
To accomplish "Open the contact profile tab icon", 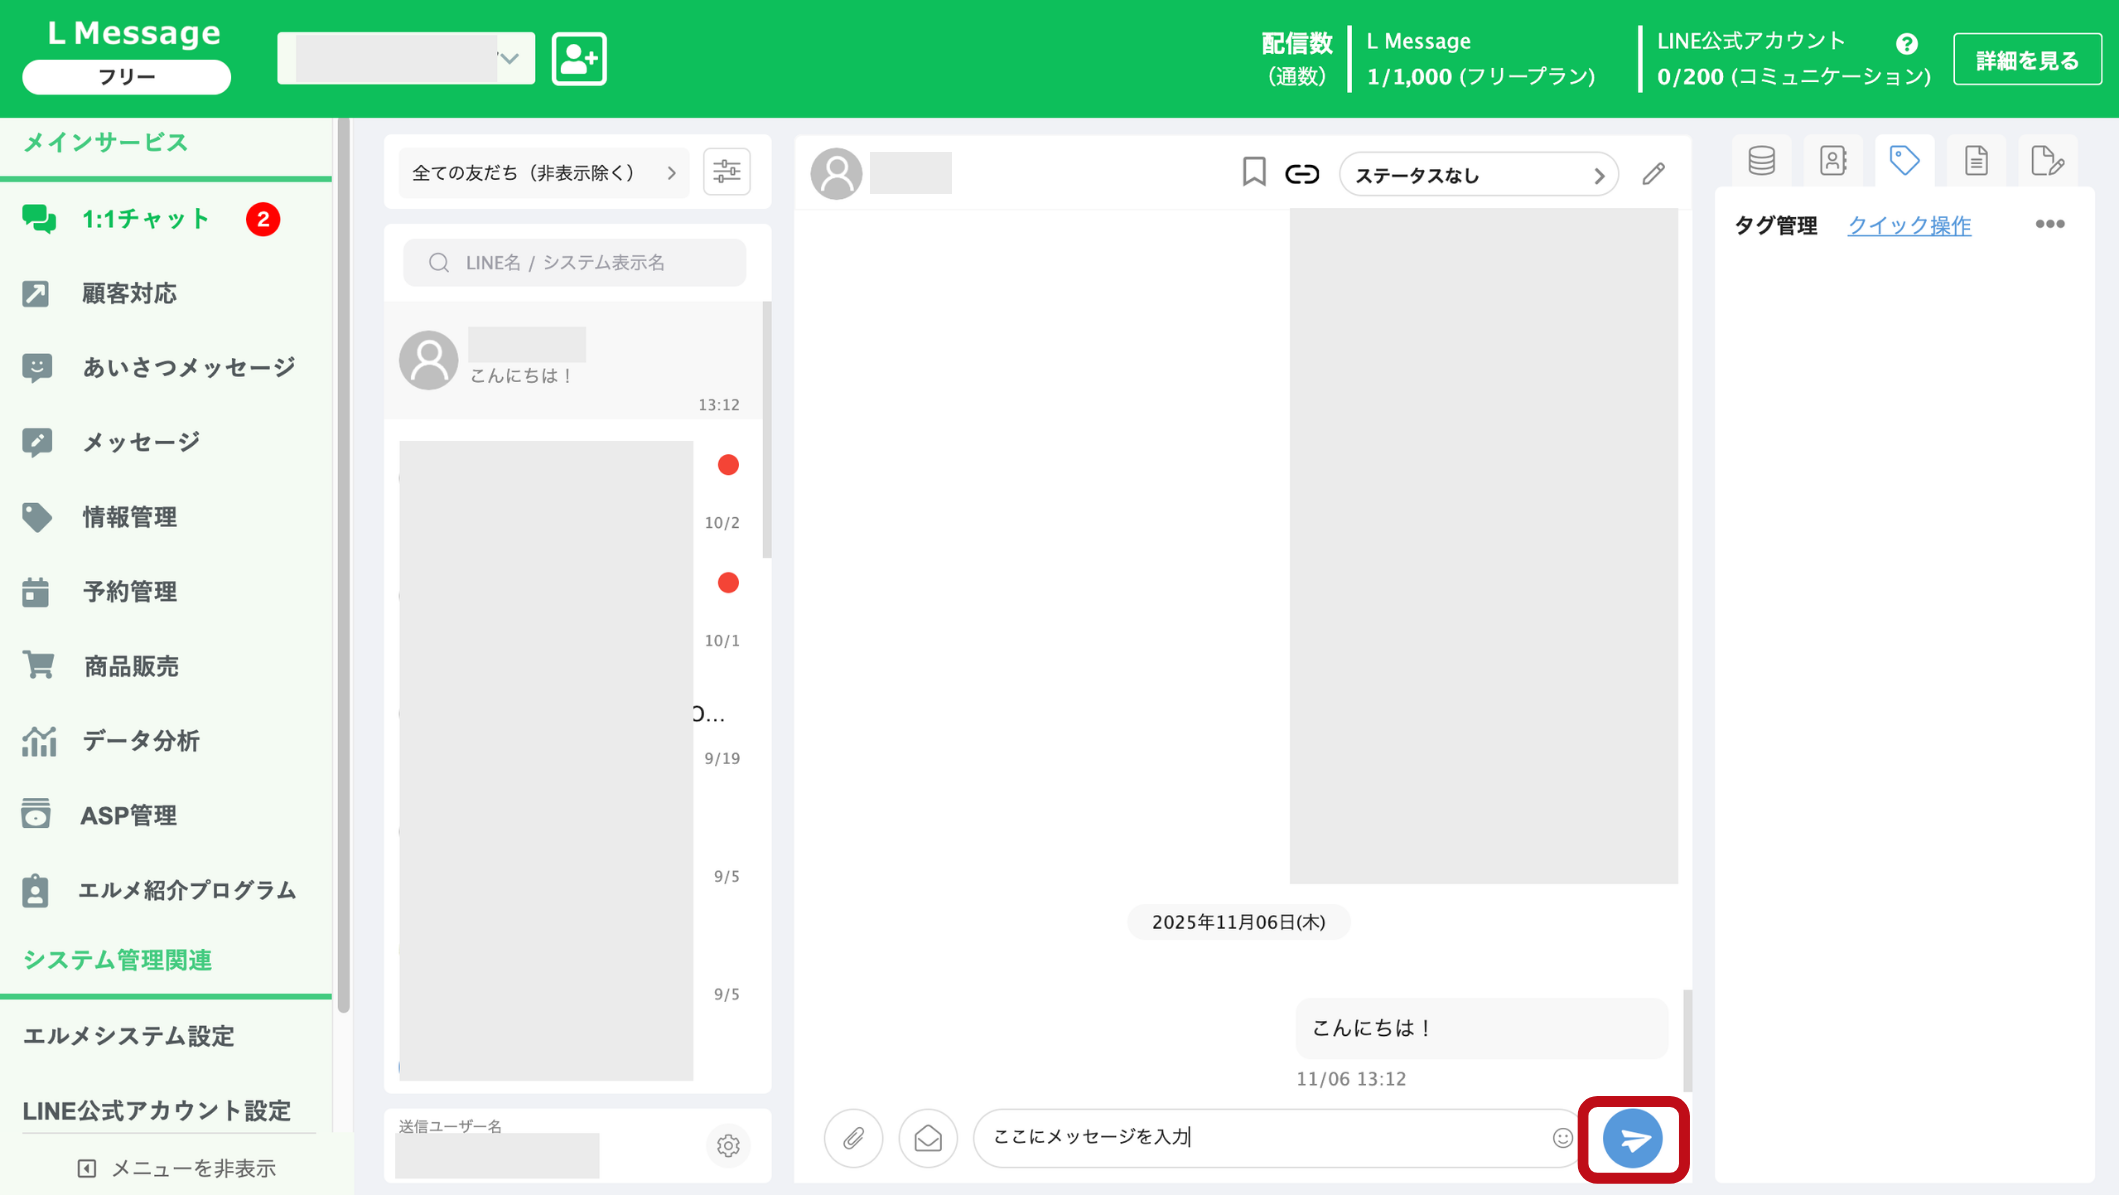I will pos(1833,160).
